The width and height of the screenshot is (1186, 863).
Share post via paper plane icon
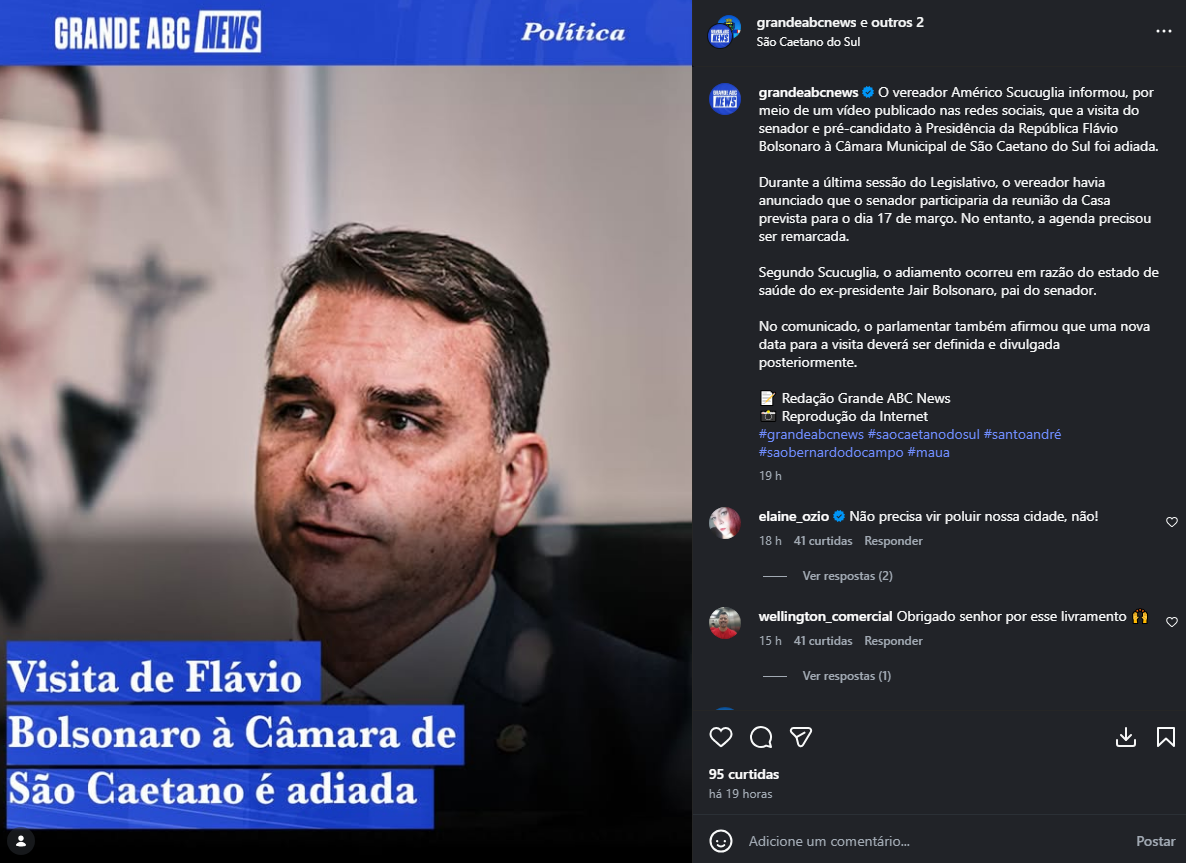801,737
